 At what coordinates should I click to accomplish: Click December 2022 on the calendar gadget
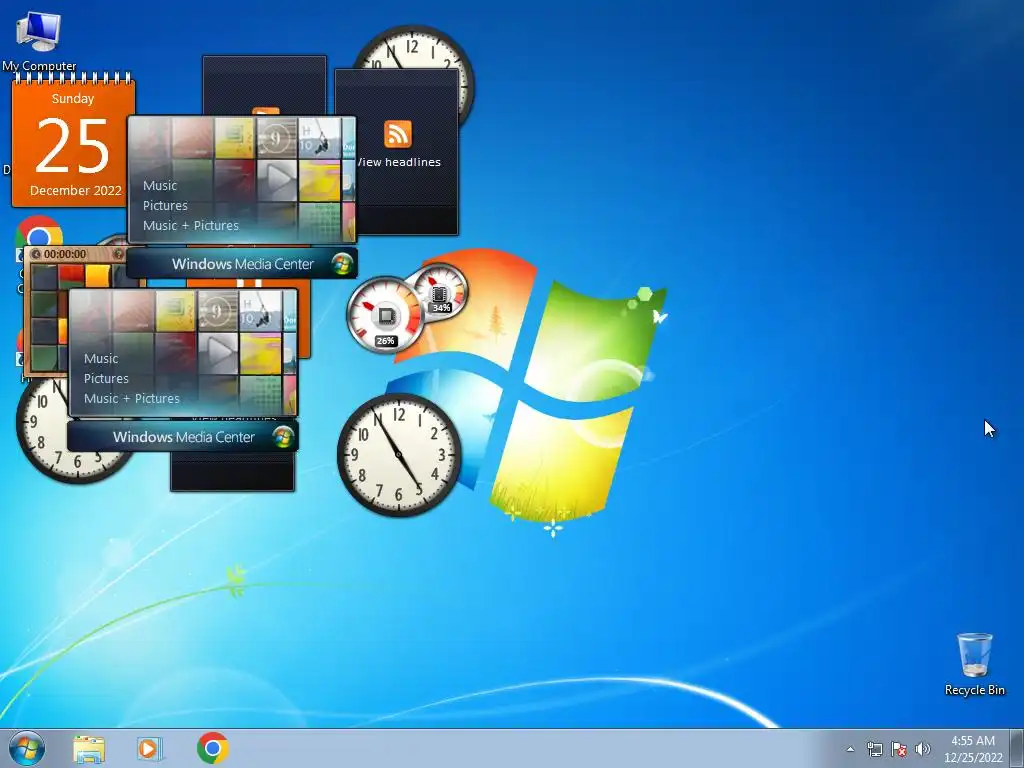pyautogui.click(x=76, y=191)
